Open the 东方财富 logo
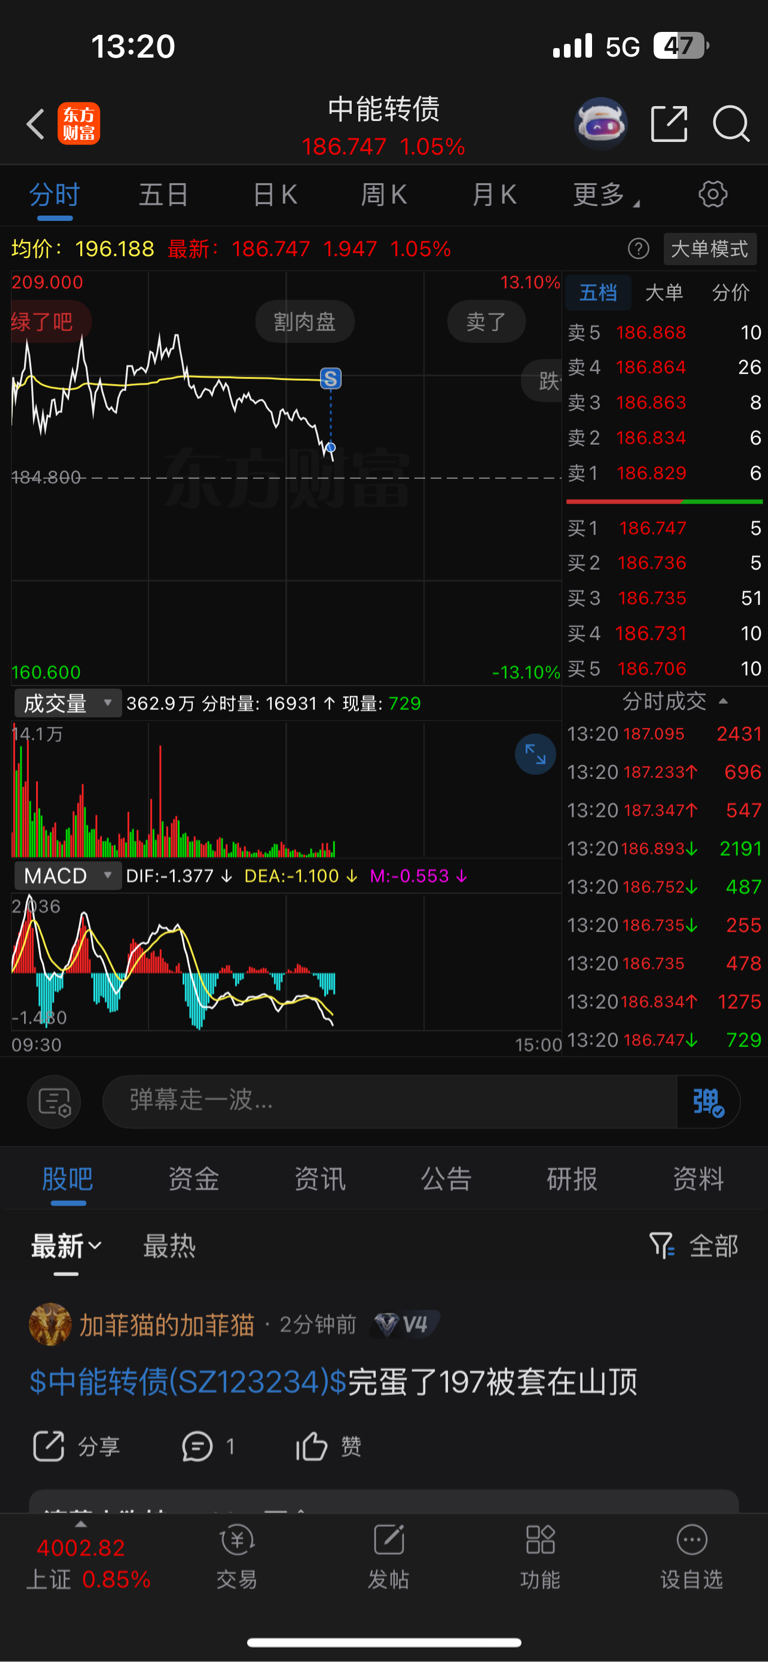Image resolution: width=768 pixels, height=1662 pixels. tap(78, 124)
